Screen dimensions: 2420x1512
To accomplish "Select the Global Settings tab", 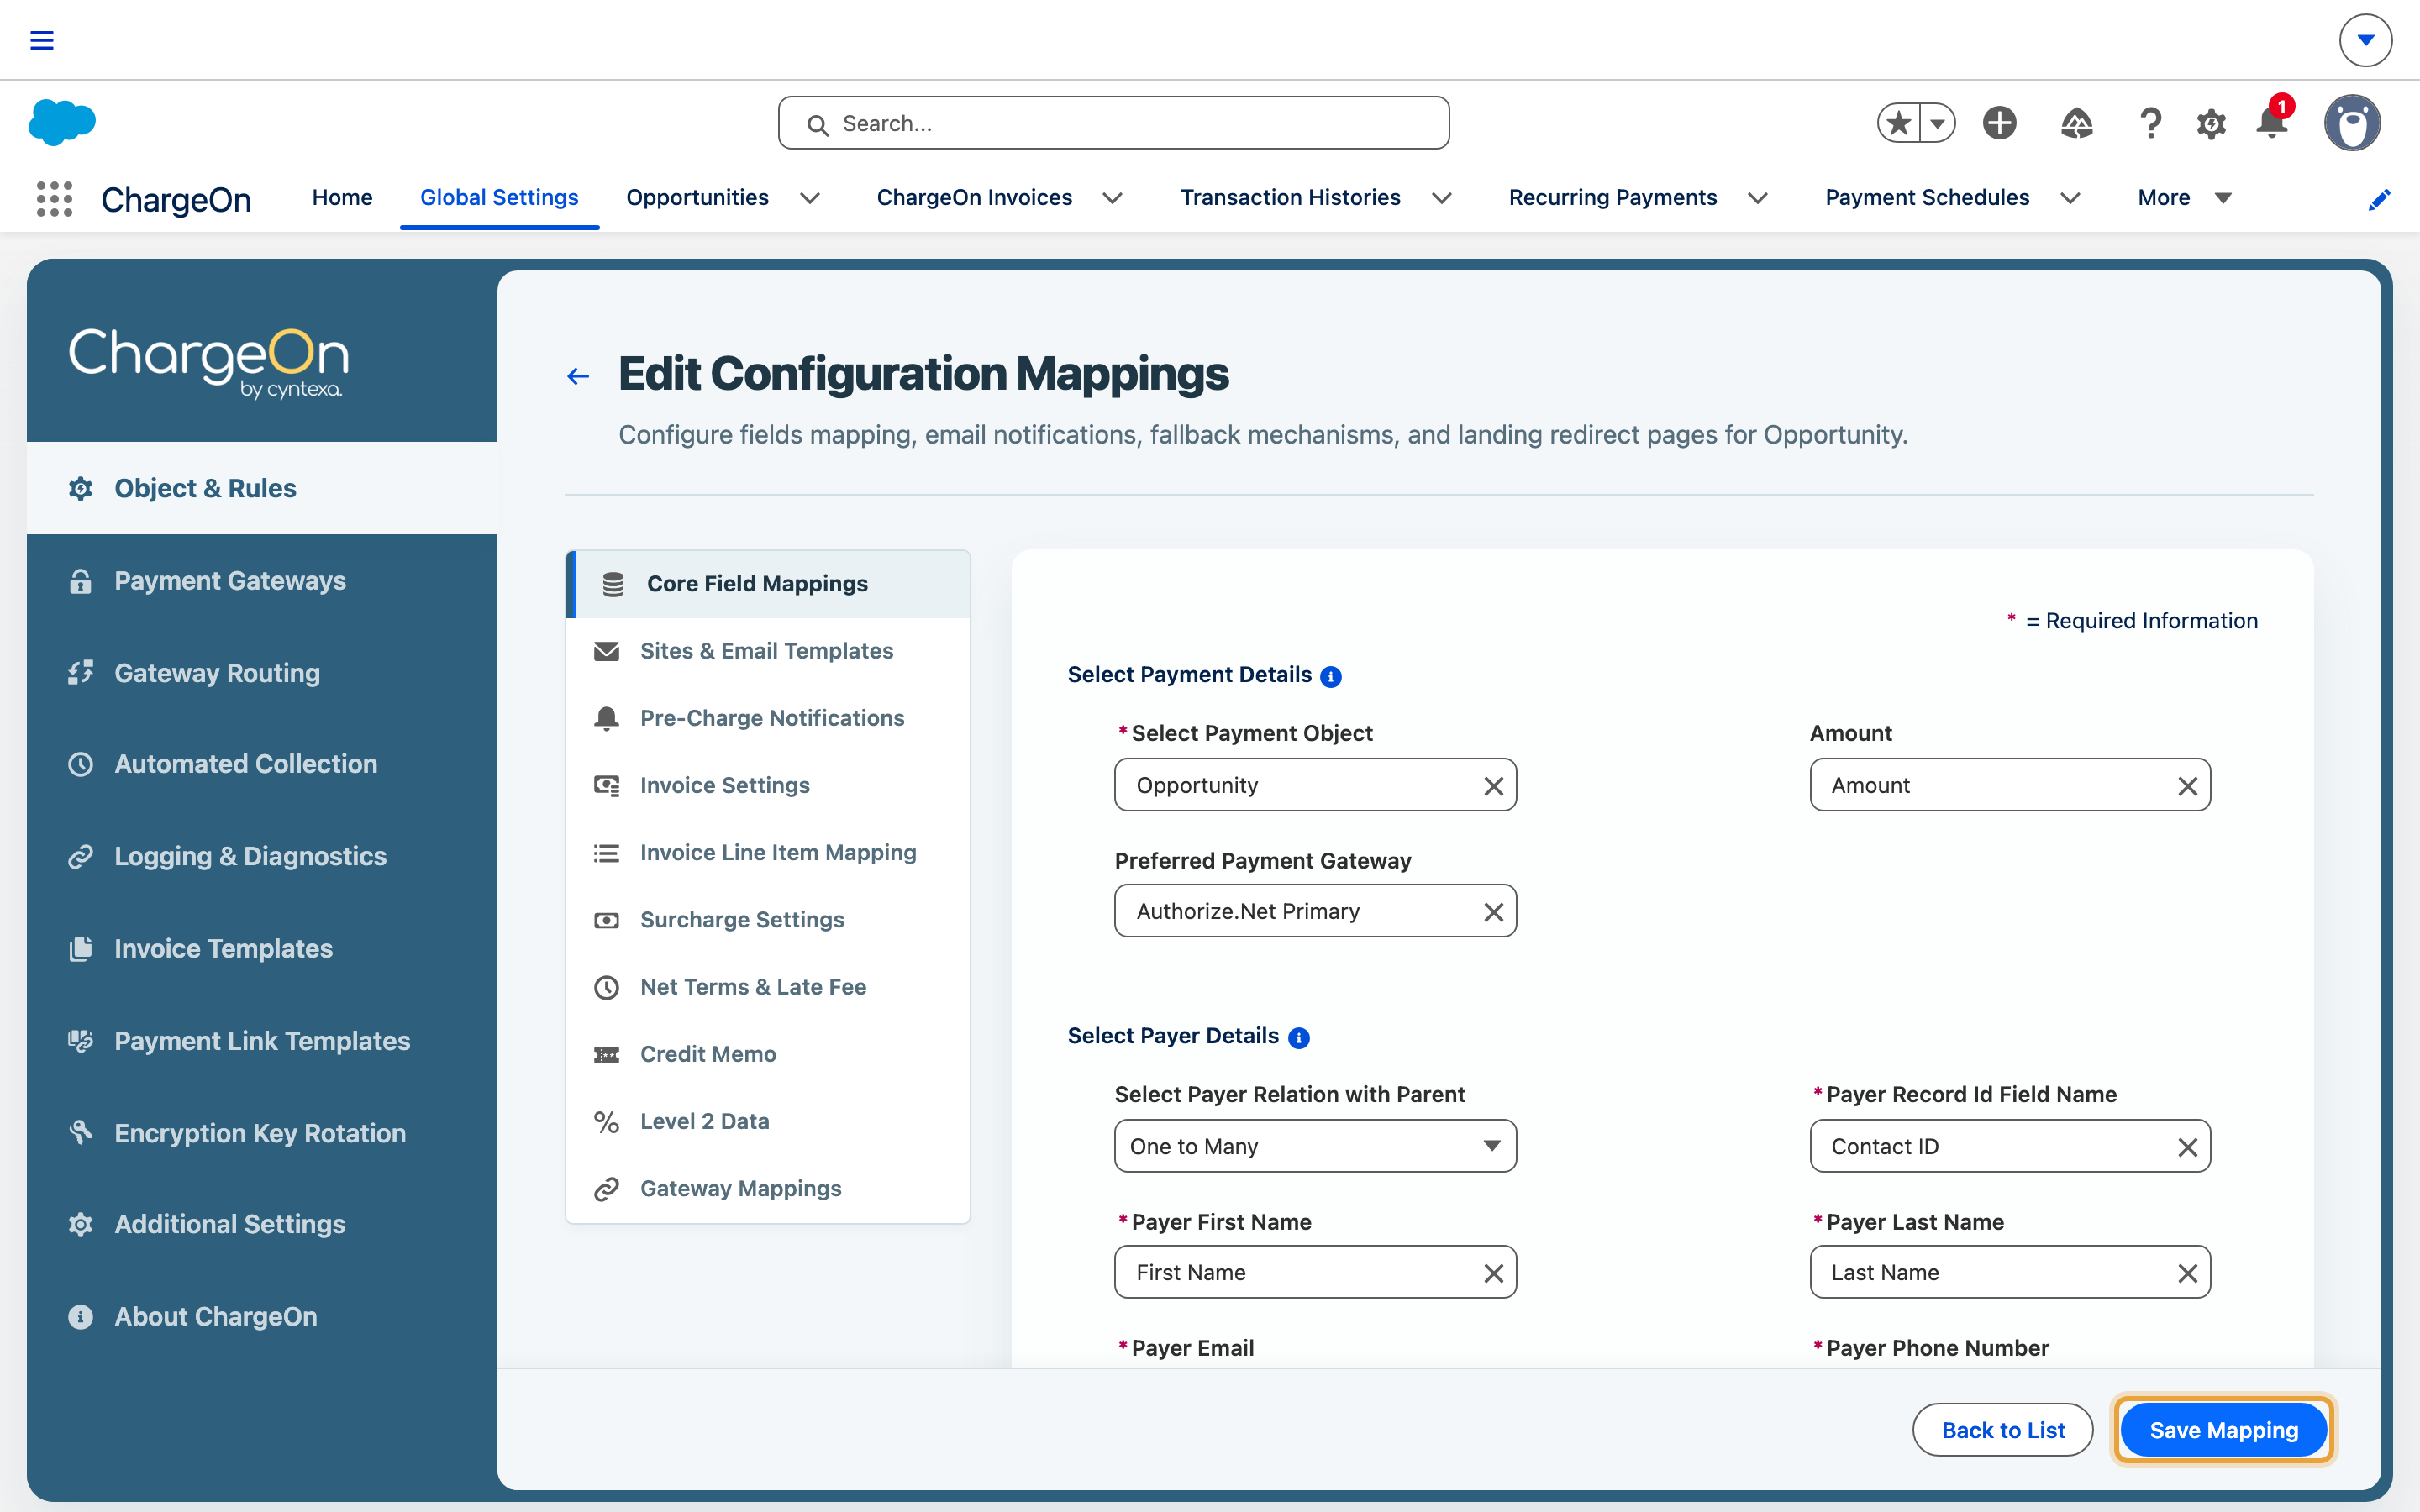I will point(499,198).
